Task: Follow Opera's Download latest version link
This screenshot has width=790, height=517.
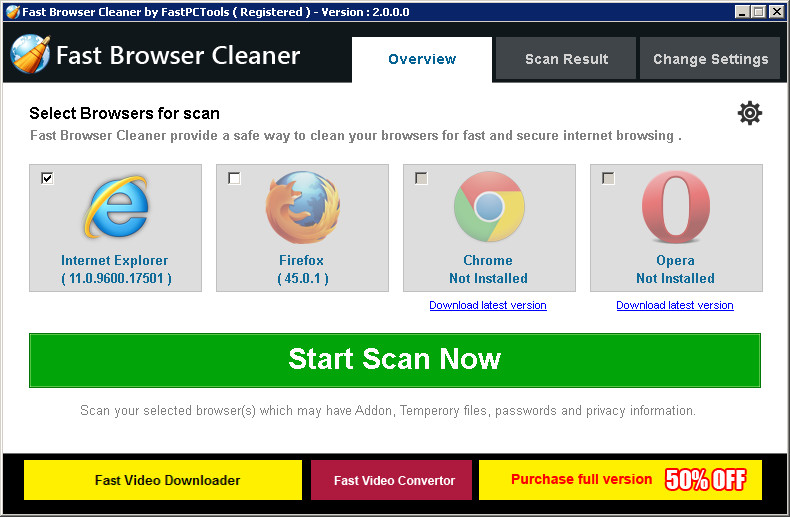Action: 675,305
